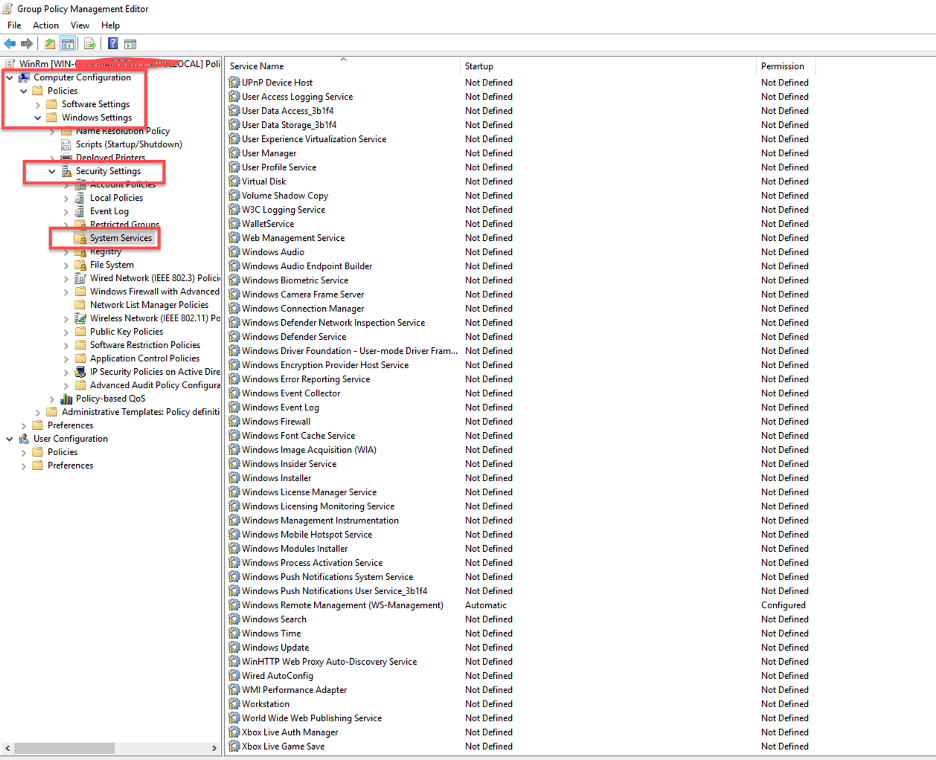Click the Back navigation arrow icon
The width and height of the screenshot is (936, 760).
[9, 43]
